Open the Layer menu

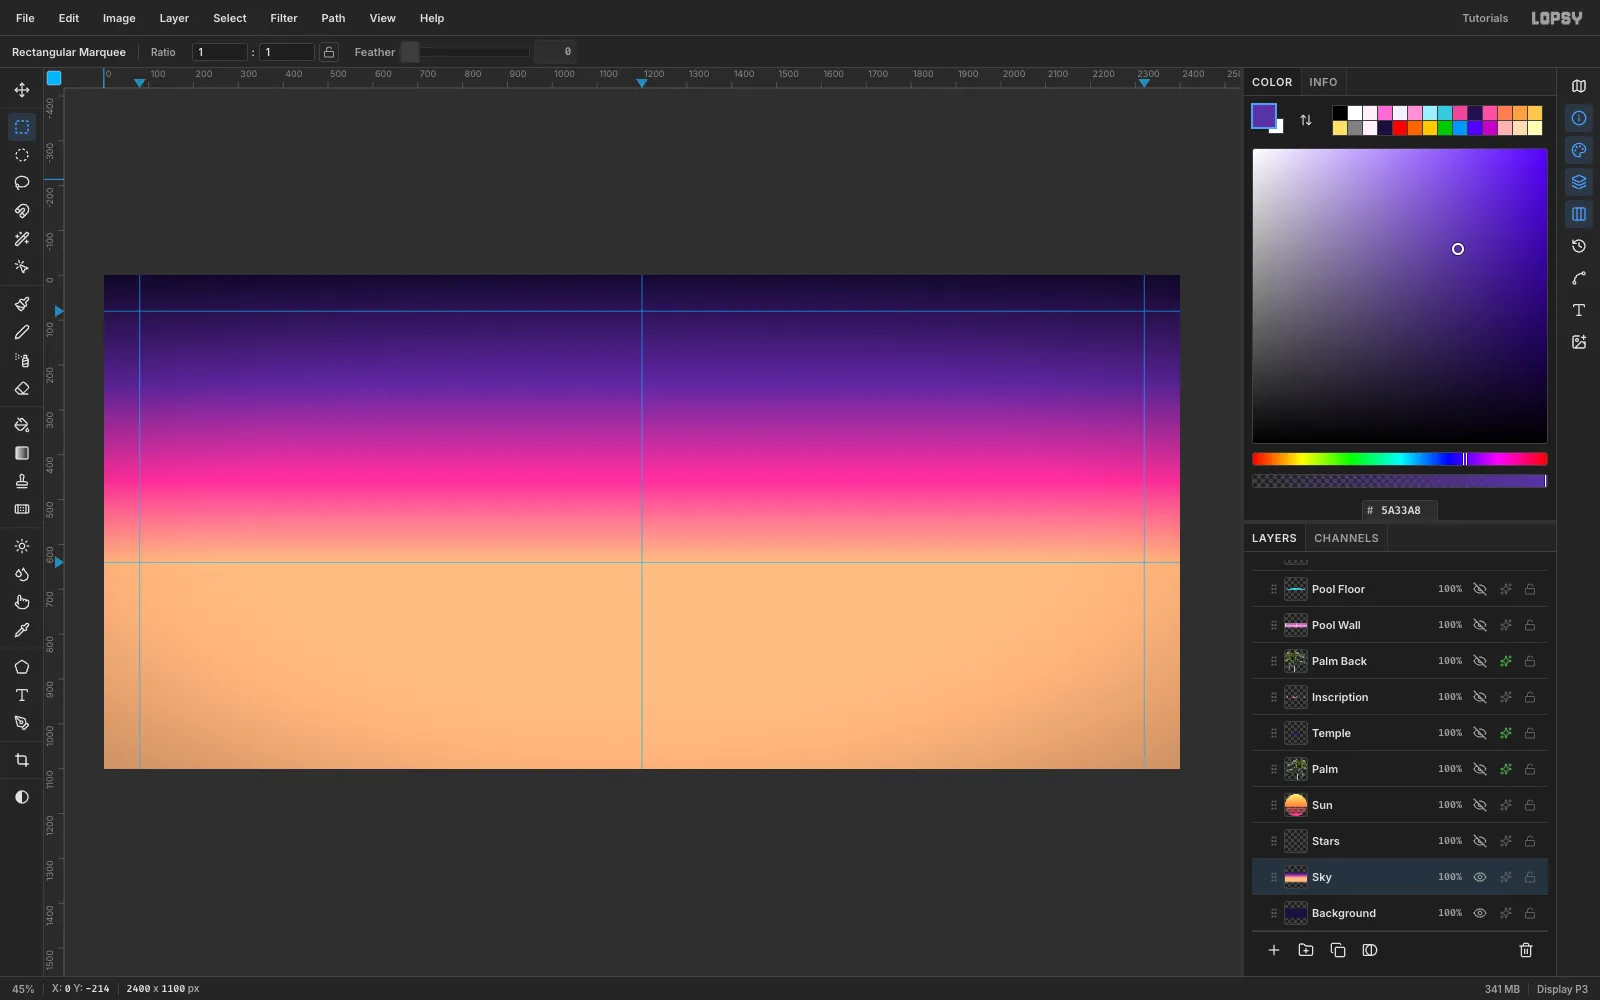point(174,18)
